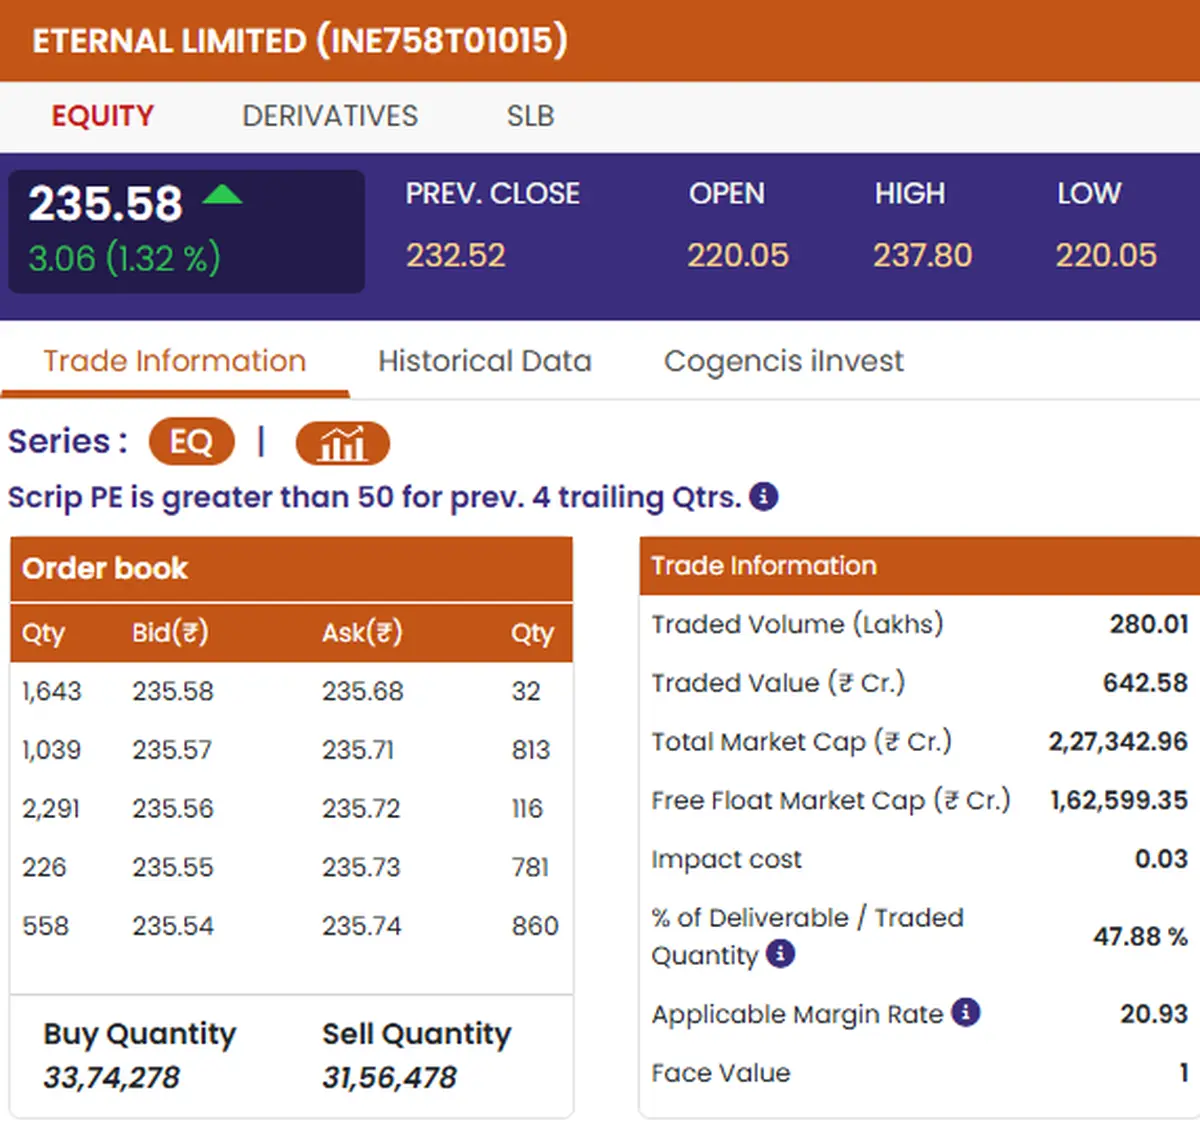This screenshot has width=1200, height=1132.
Task: Click the low value under LOW
Action: 1106,256
